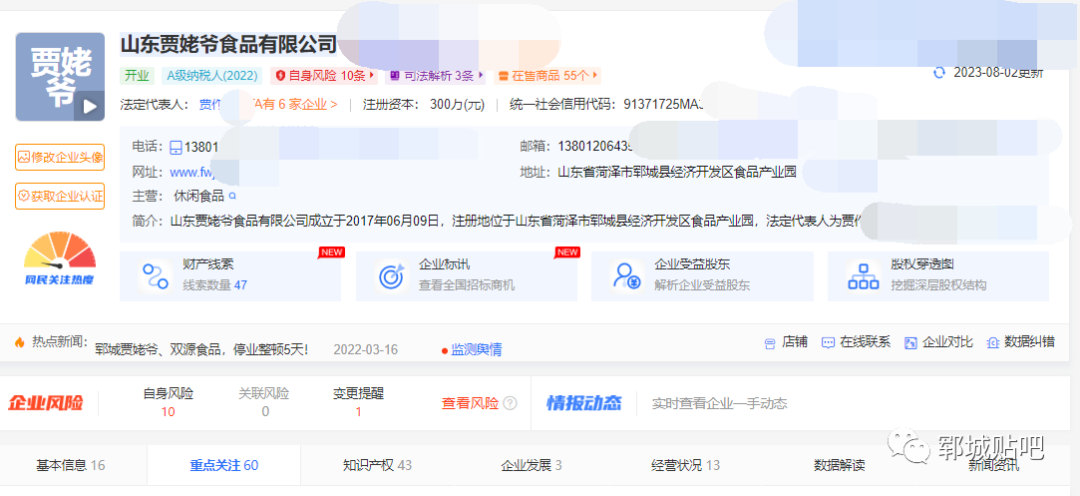This screenshot has height=496, width=1080.
Task: Click 查看风险 link
Action: coord(470,403)
